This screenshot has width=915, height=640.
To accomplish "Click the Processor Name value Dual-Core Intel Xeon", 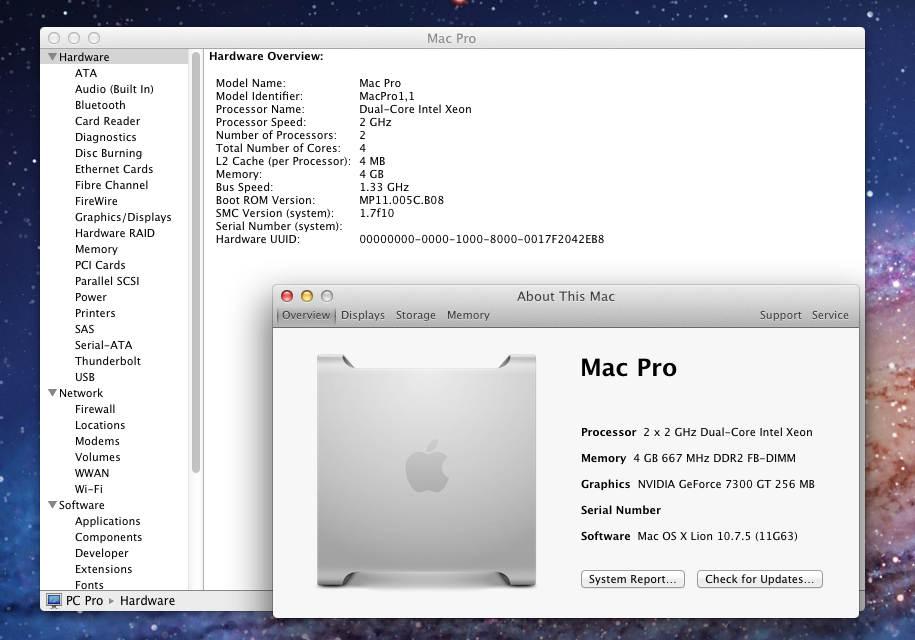I will [x=415, y=109].
